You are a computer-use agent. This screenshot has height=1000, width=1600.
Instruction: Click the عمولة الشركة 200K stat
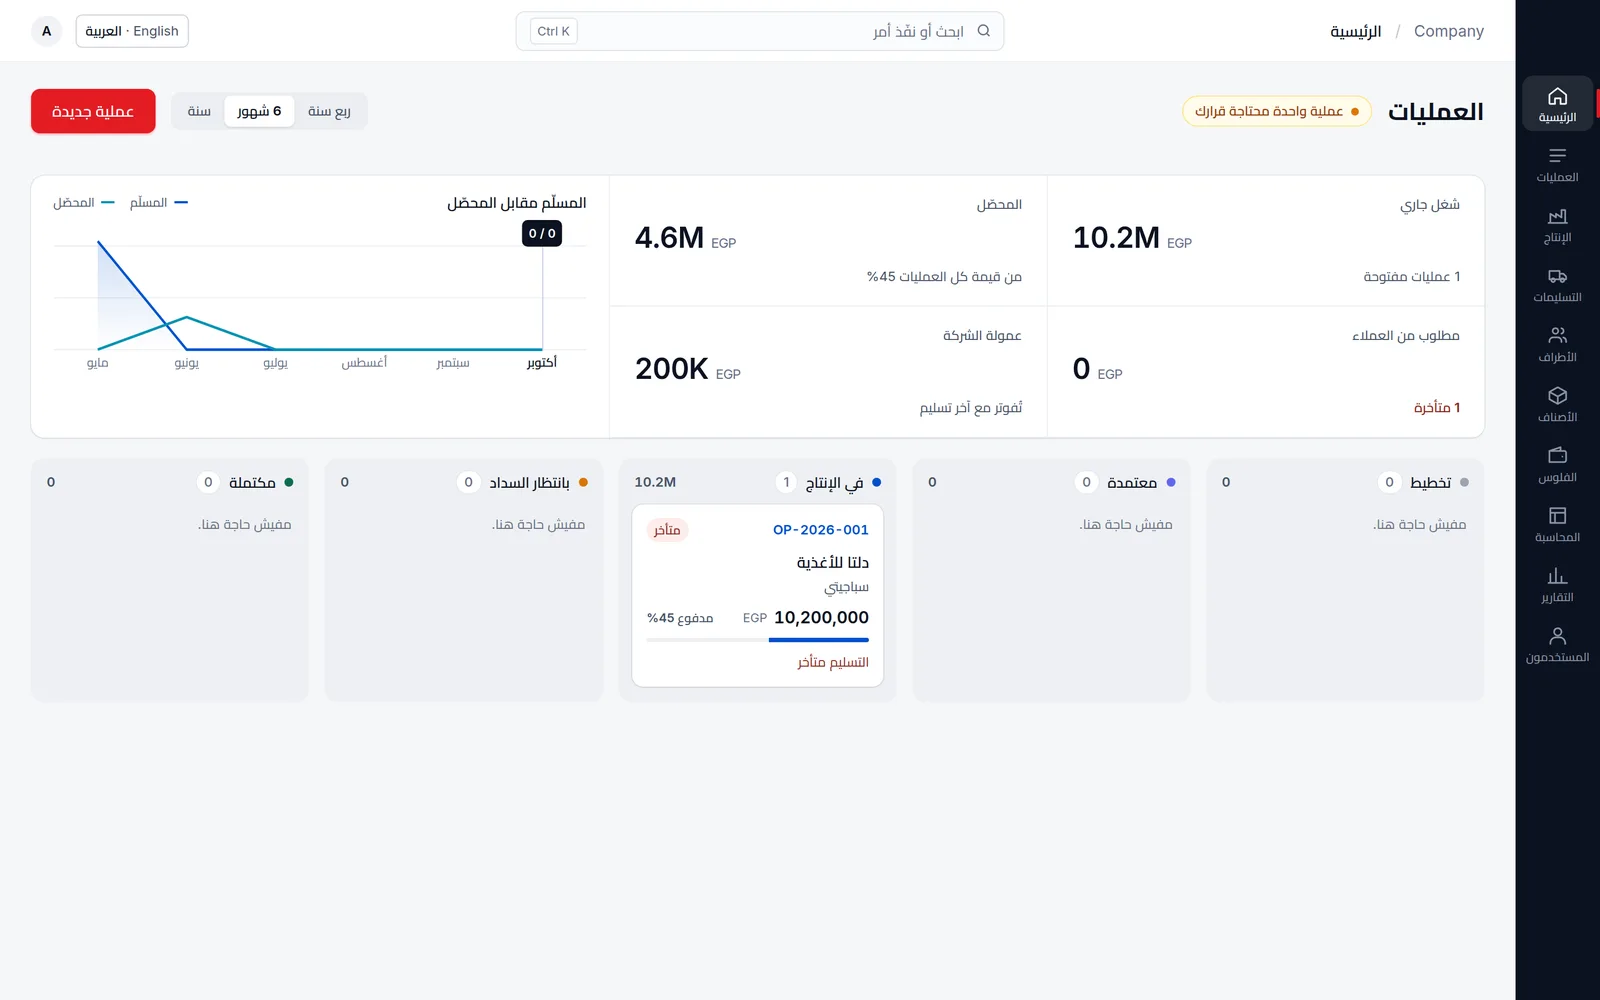(x=828, y=372)
